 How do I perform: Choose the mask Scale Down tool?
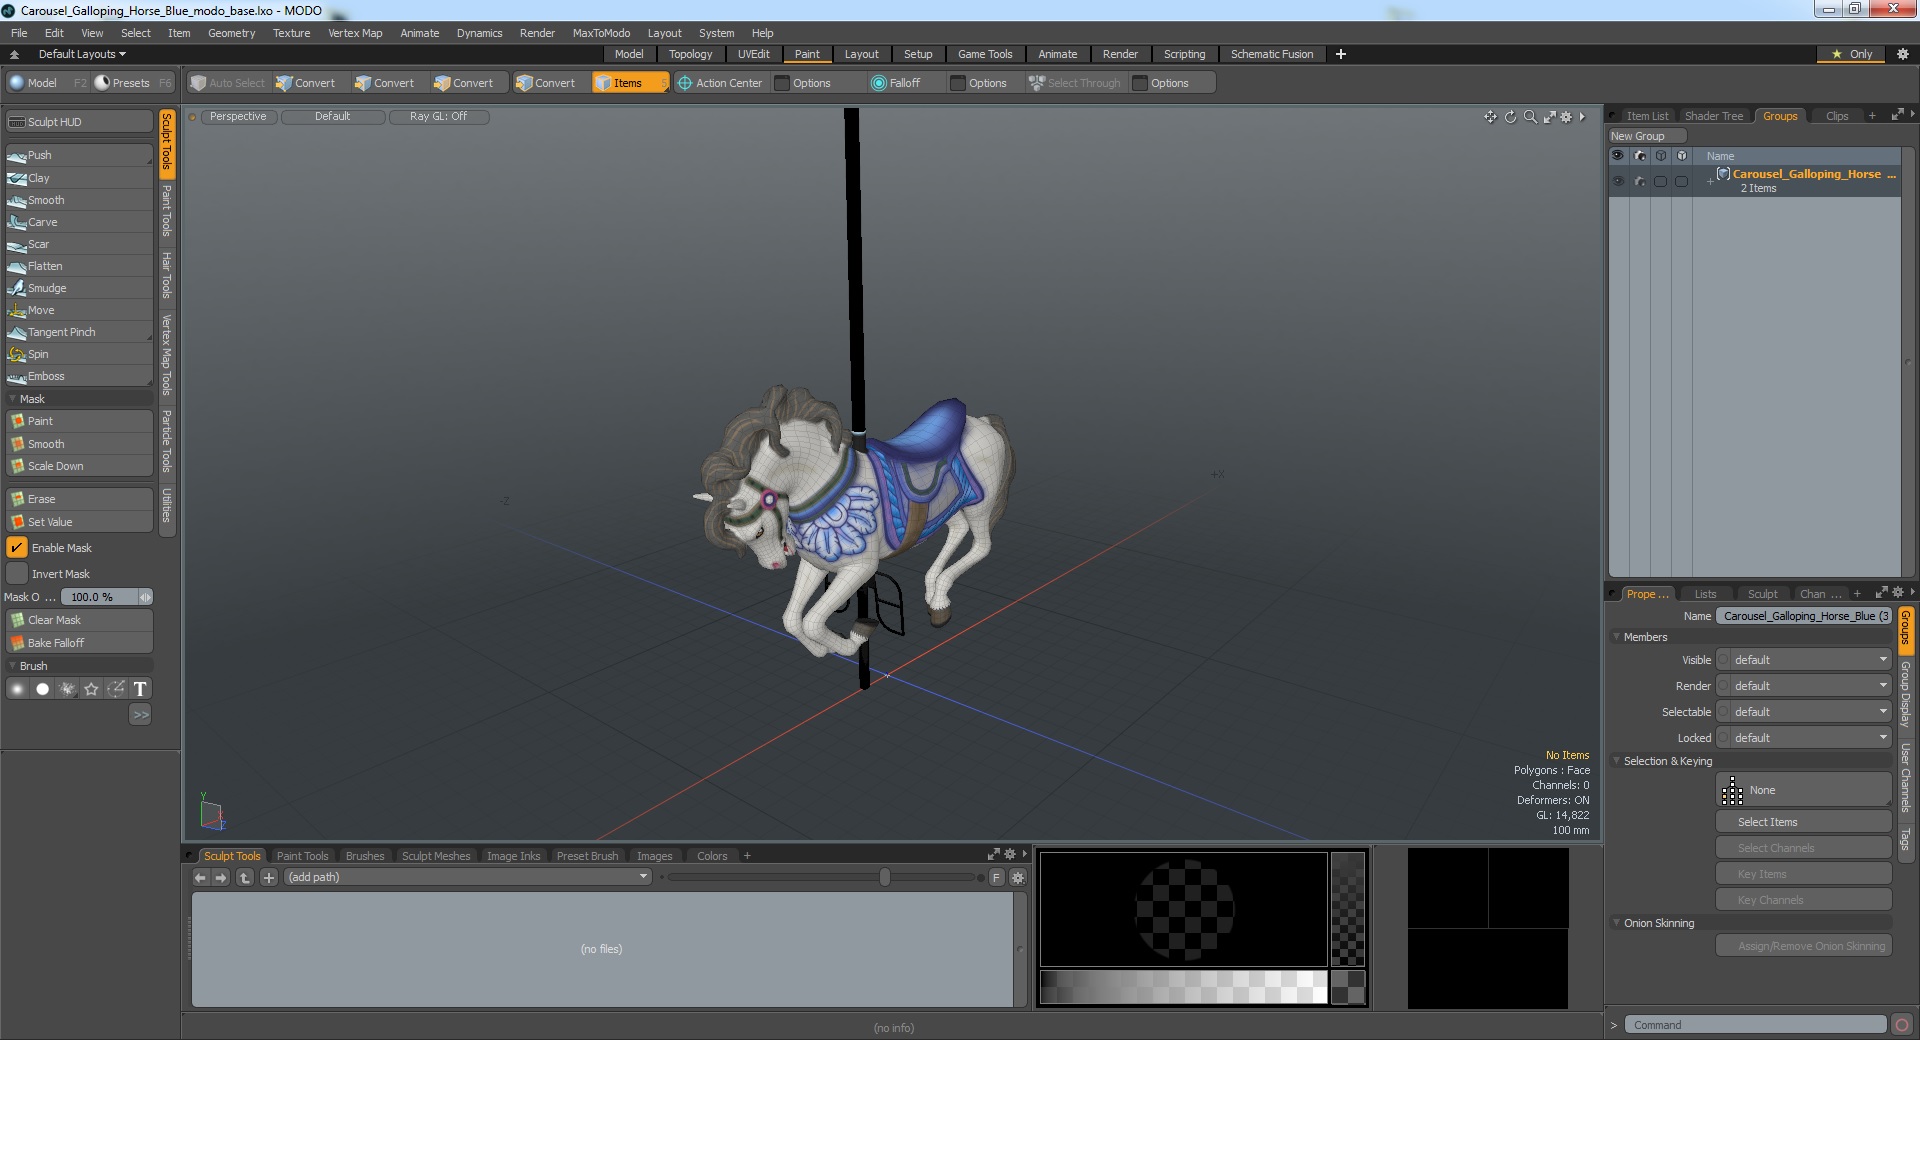tap(79, 466)
